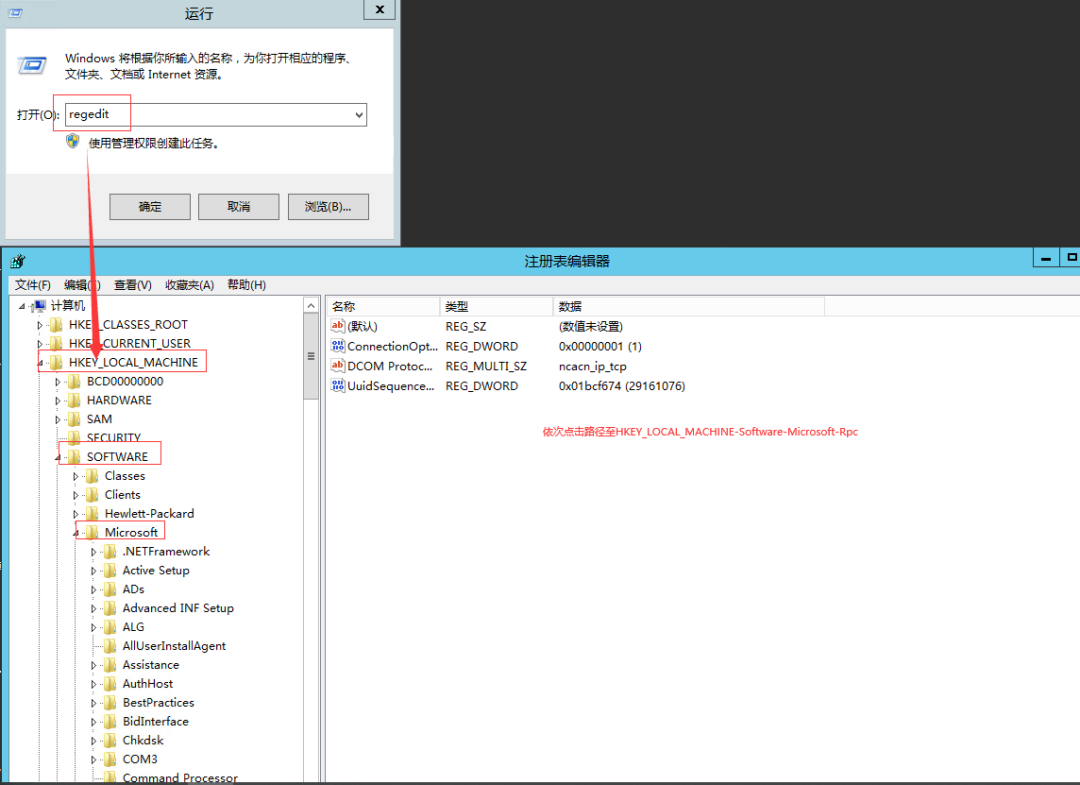Click the DWORD icon of ConnectionOpt value
The image size is (1080, 785).
tap(338, 346)
